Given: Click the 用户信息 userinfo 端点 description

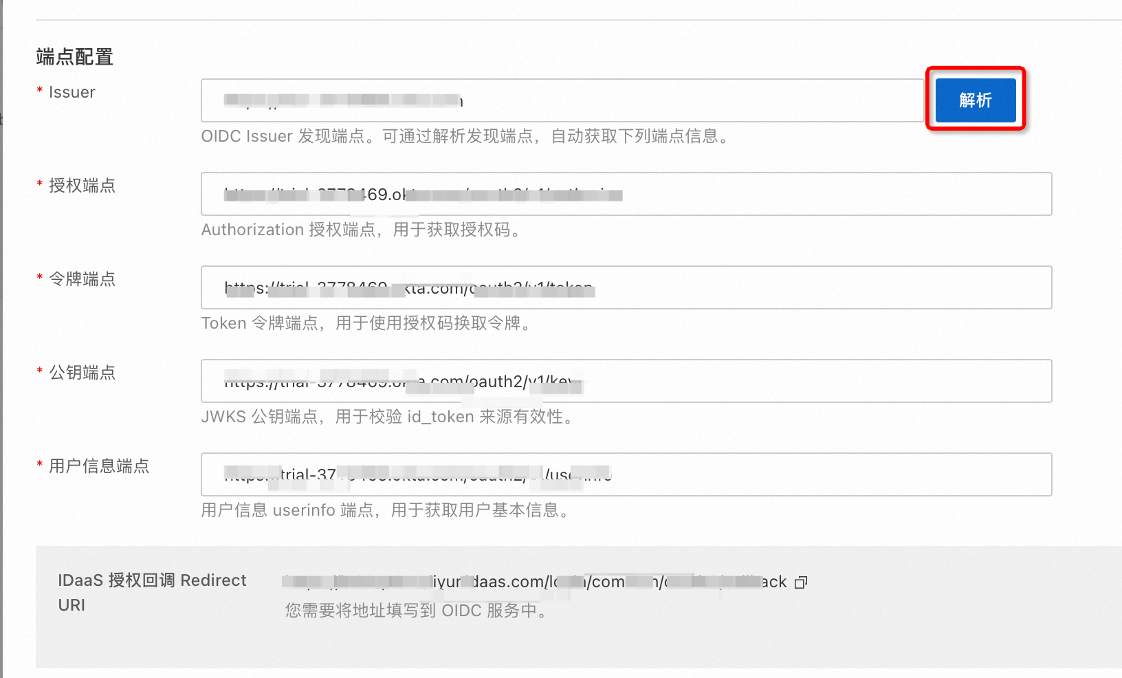Looking at the screenshot, I should tap(385, 511).
